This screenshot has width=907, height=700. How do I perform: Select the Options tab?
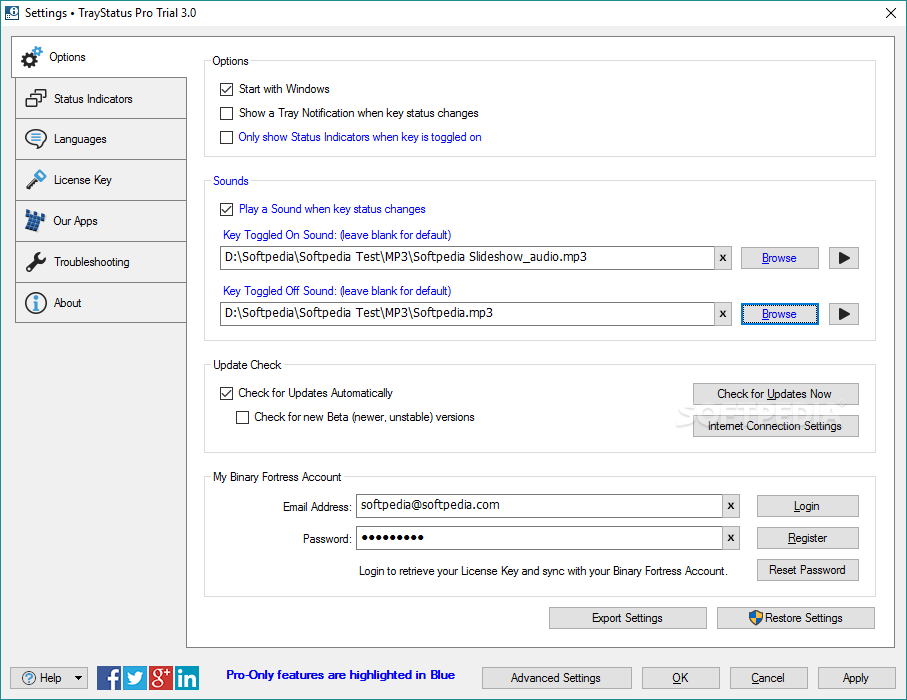(x=98, y=57)
